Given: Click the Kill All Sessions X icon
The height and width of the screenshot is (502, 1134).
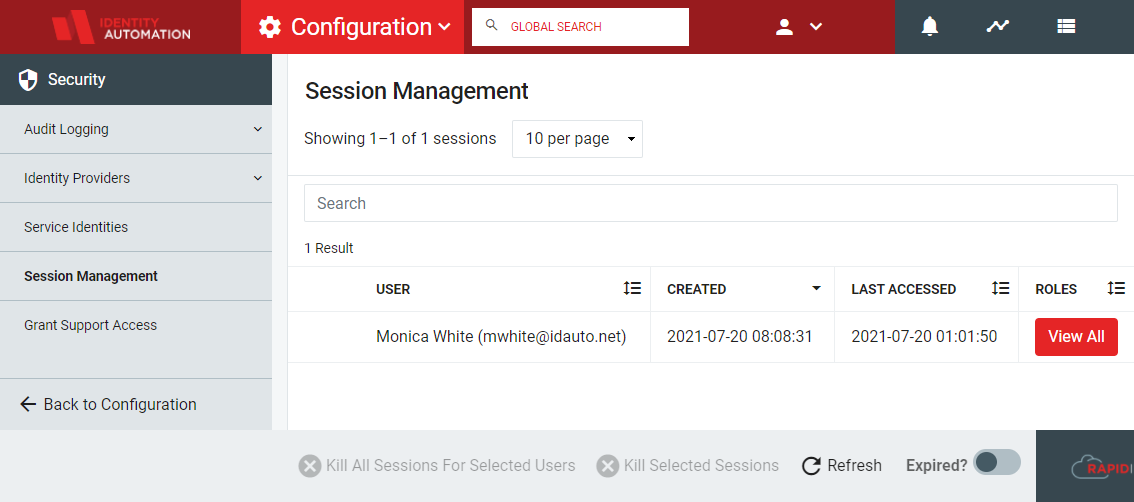Looking at the screenshot, I should point(310,466).
